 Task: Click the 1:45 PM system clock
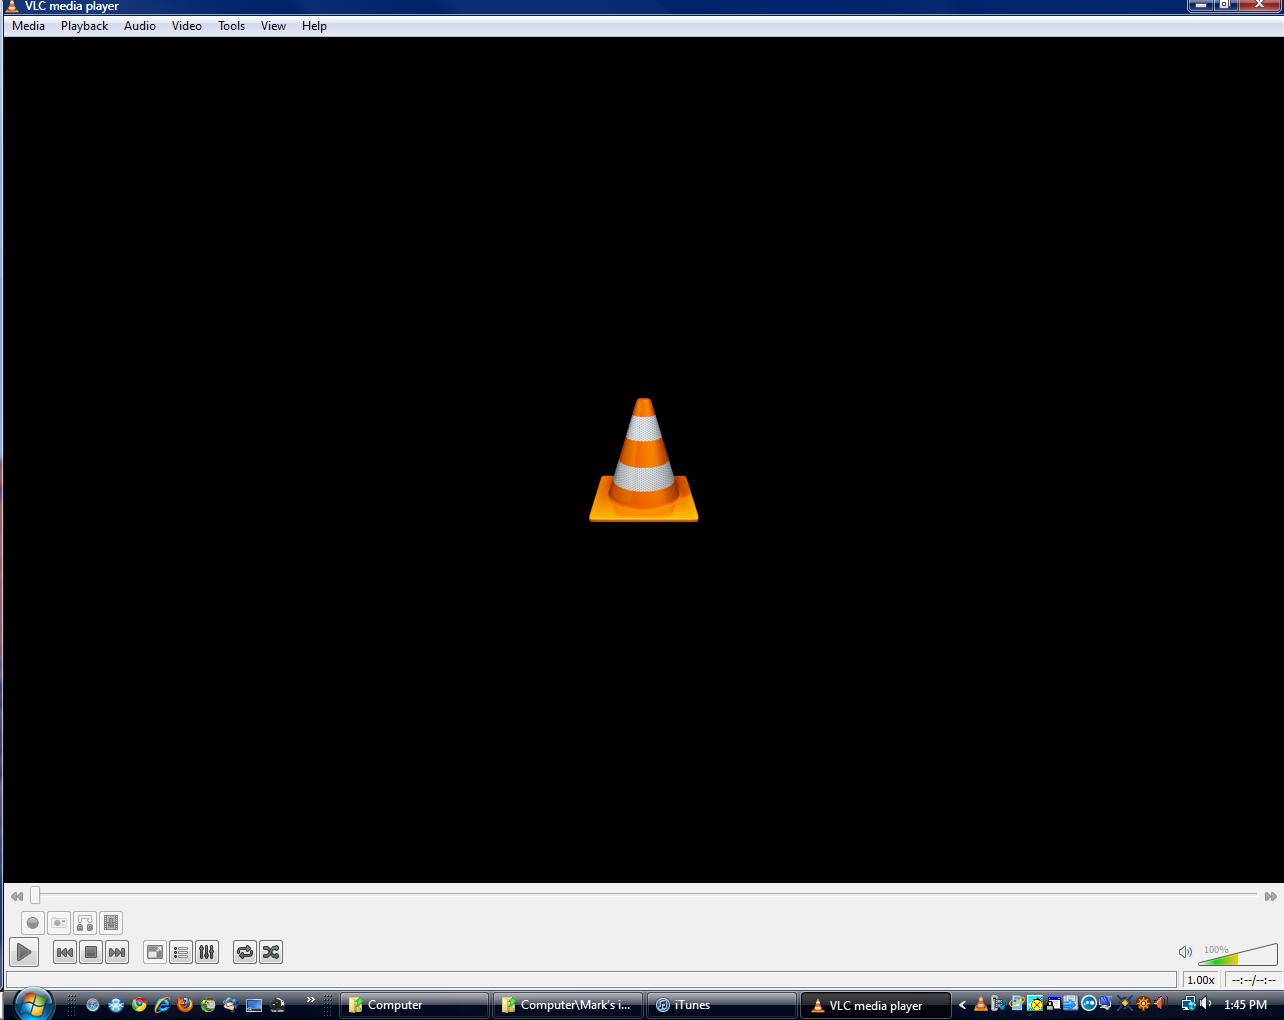1245,1005
